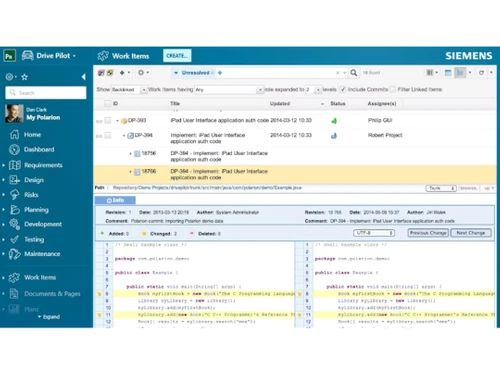Click the Previous Change button

(428, 233)
